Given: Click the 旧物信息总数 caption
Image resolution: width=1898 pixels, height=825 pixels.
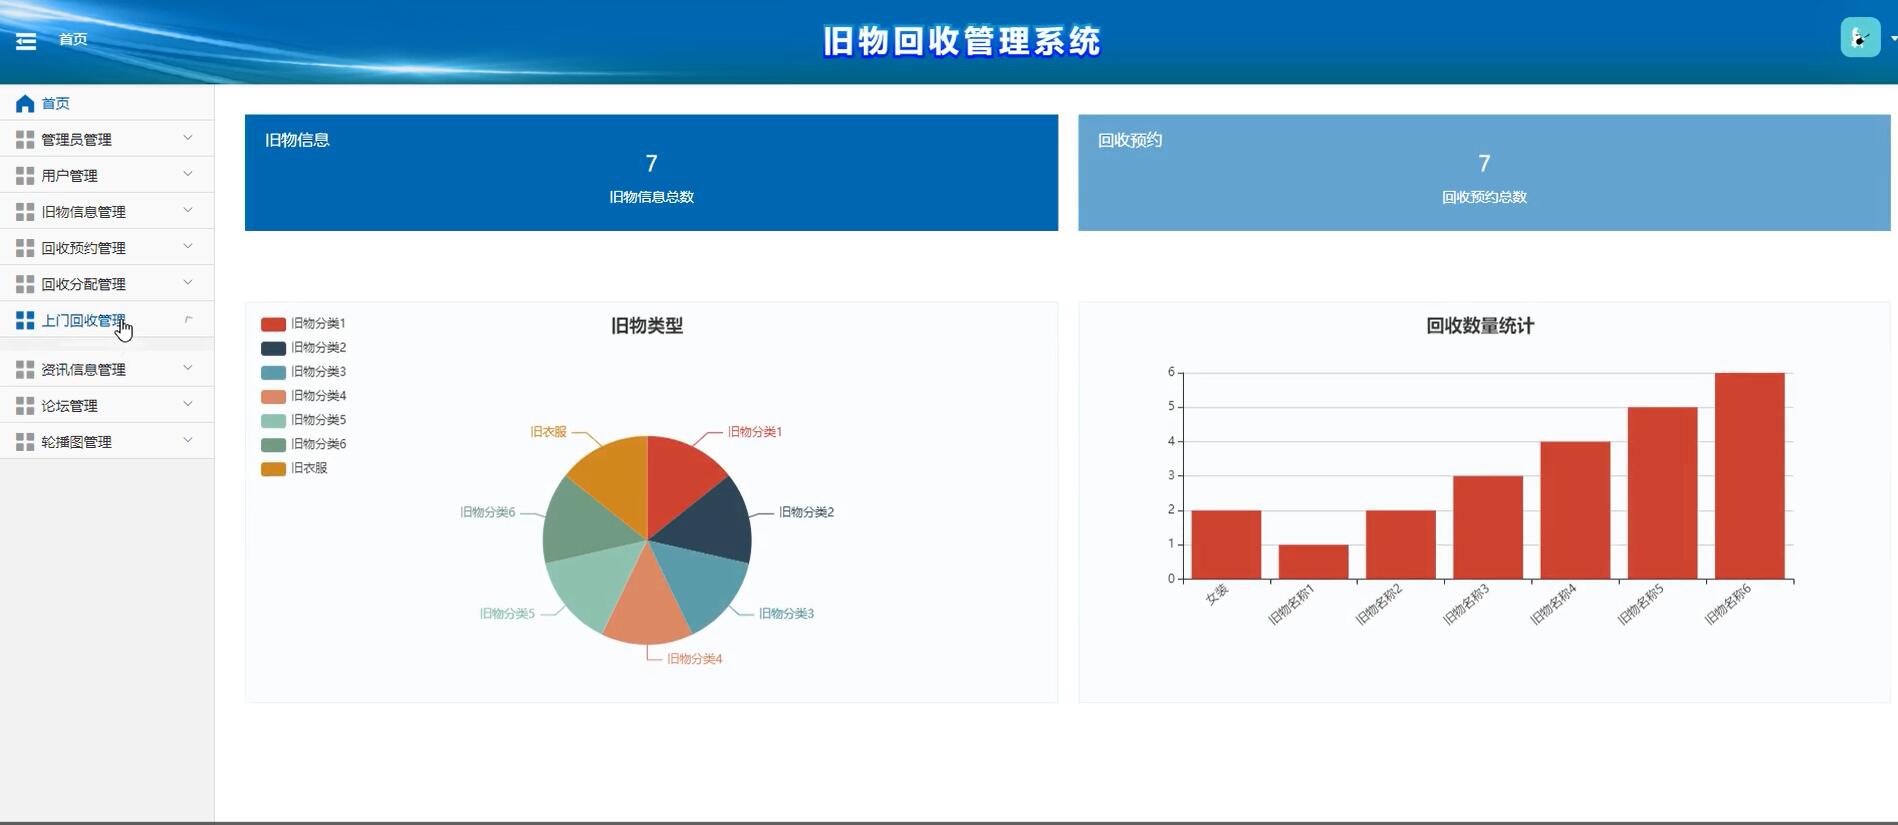Looking at the screenshot, I should (x=651, y=197).
